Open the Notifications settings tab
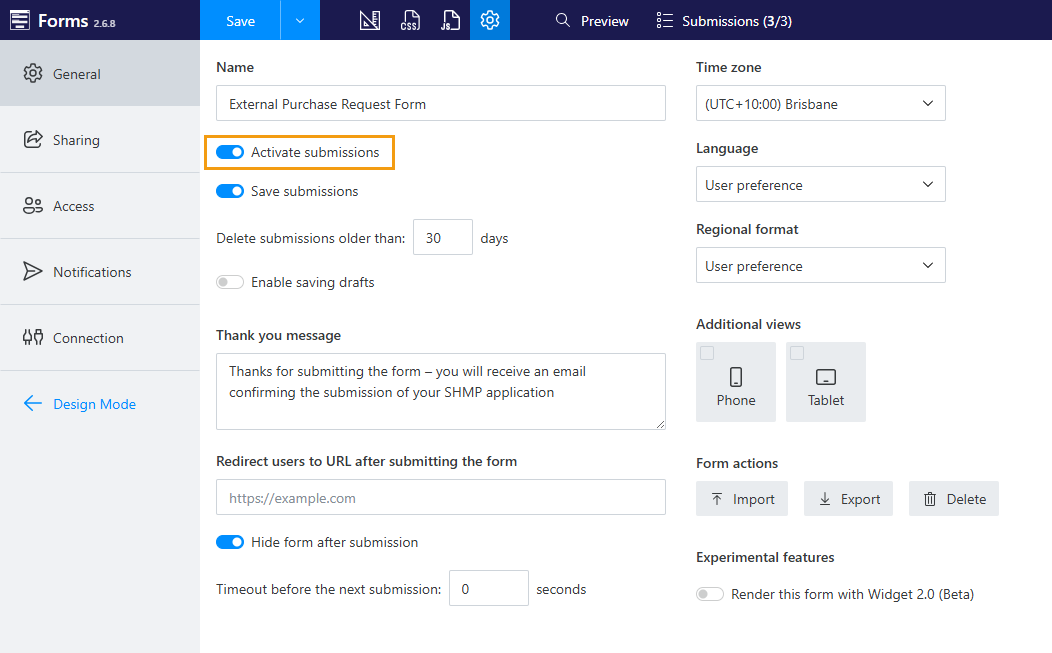The height and width of the screenshot is (653, 1052). (92, 272)
